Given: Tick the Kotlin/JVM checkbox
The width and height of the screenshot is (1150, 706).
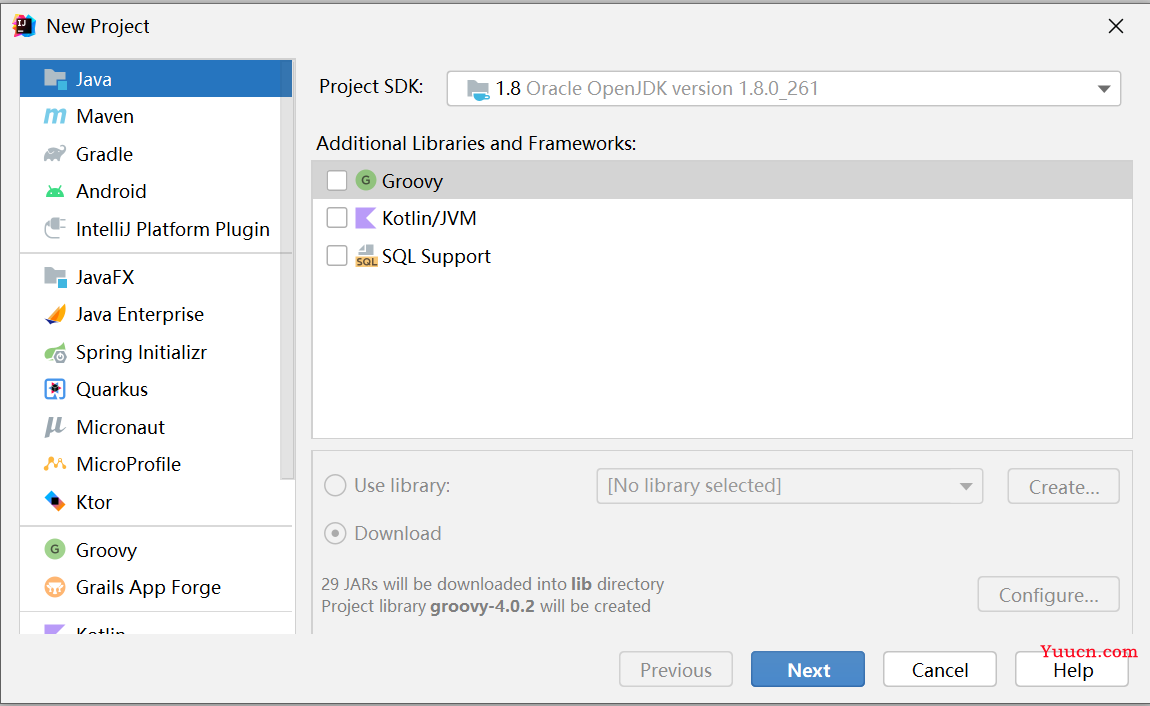Looking at the screenshot, I should 337,218.
